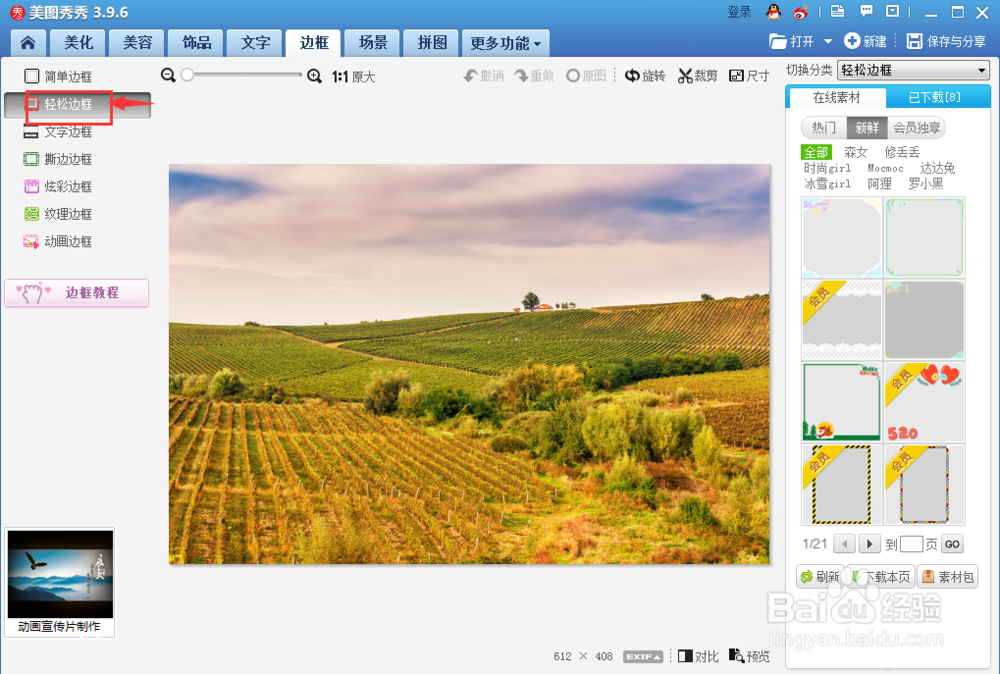Open the feedback speech bubble icon
The image size is (1000, 674).
[x=866, y=11]
